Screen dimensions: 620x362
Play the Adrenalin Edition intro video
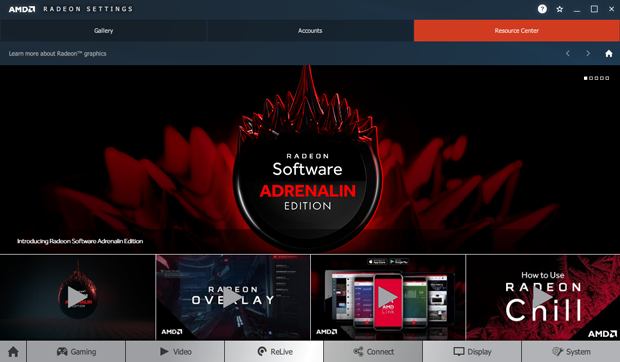tap(77, 297)
